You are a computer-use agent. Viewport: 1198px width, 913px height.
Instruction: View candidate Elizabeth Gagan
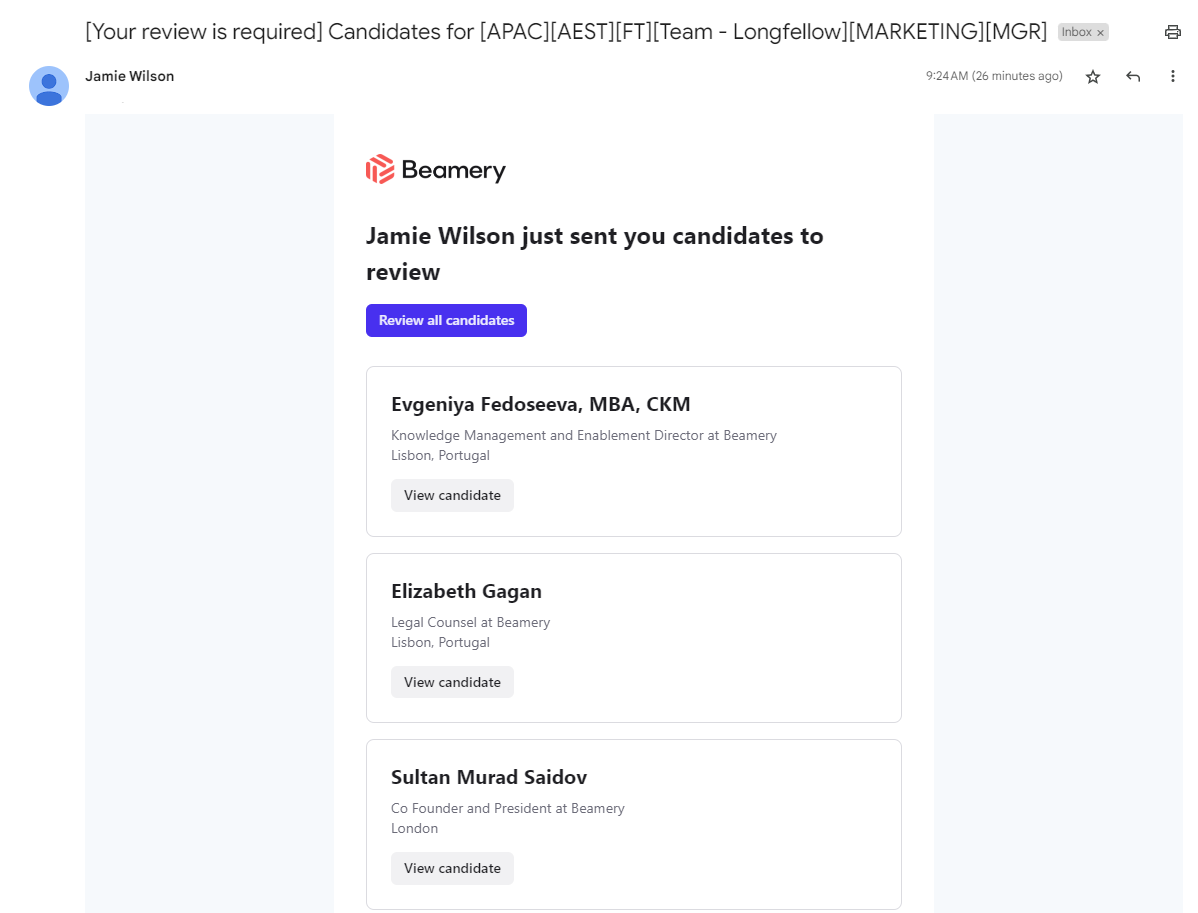(x=452, y=682)
